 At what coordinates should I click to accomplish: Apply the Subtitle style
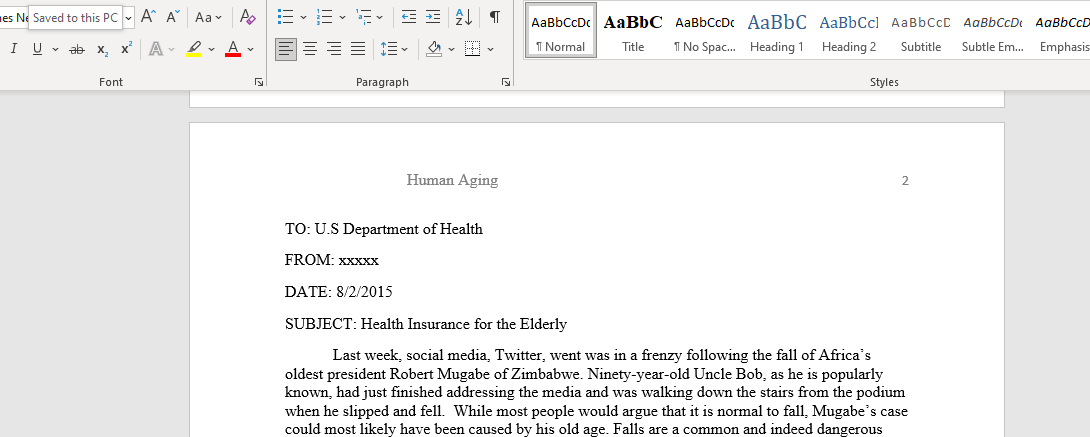click(920, 31)
